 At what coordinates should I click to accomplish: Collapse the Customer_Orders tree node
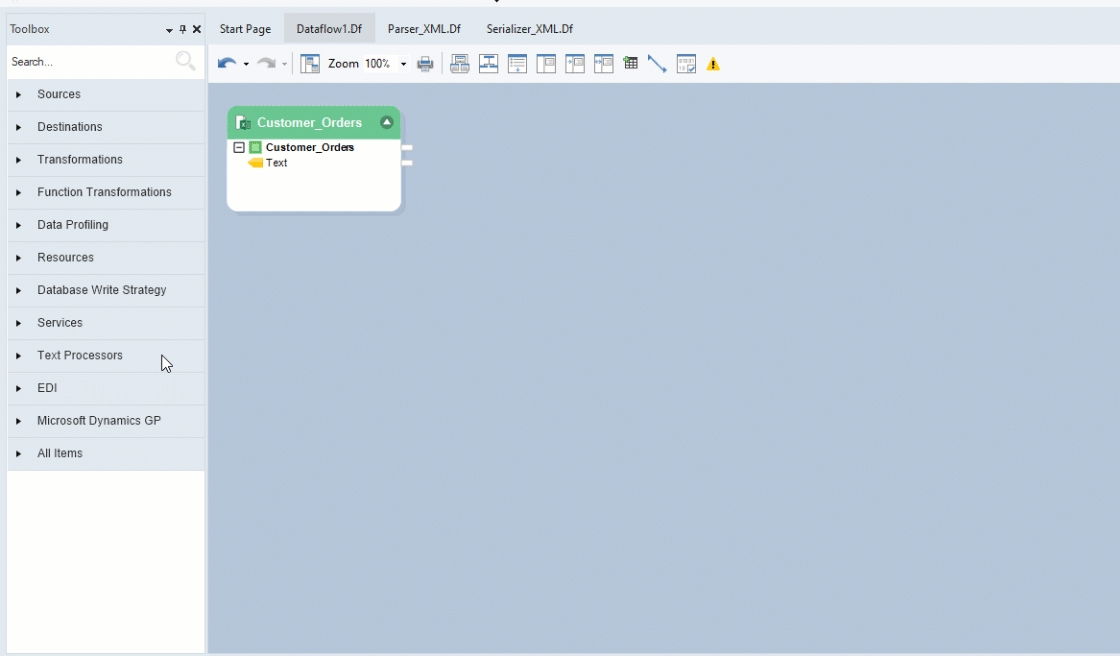point(239,148)
